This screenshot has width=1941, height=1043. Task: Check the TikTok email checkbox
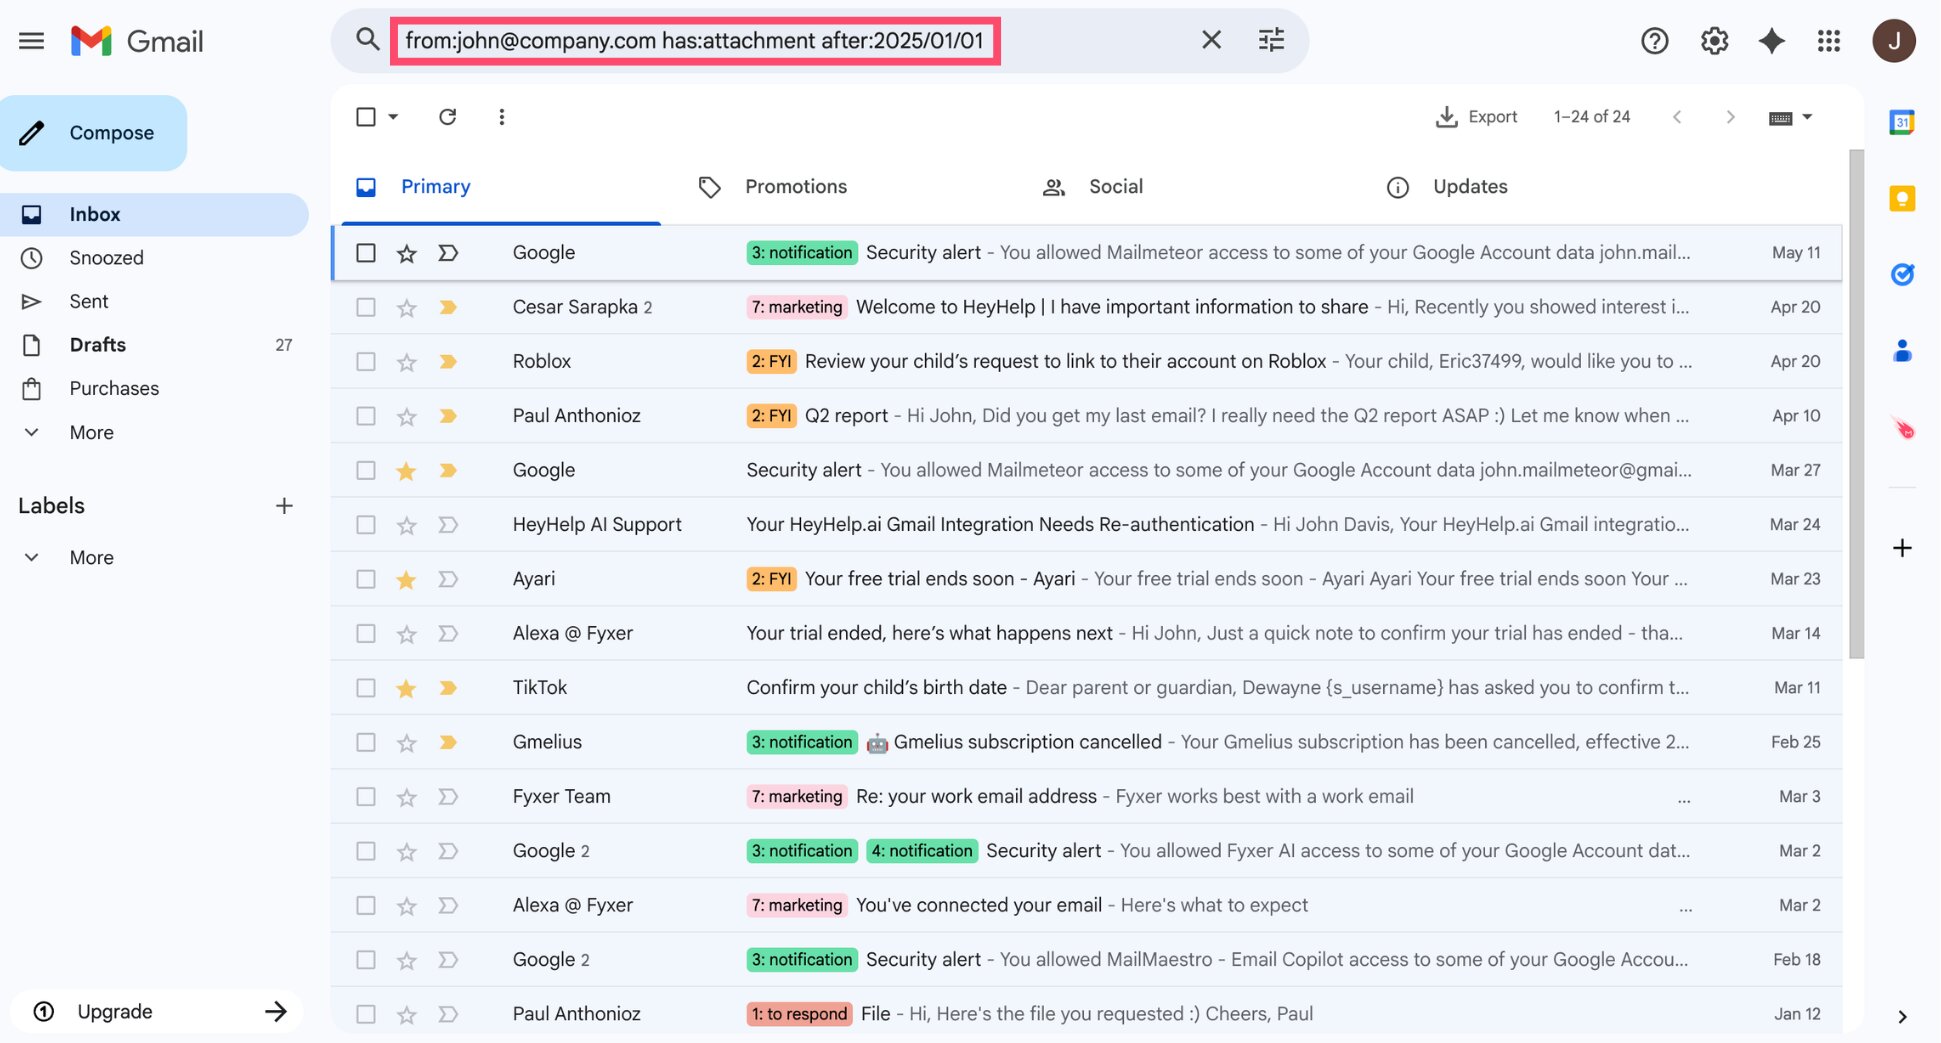point(366,688)
